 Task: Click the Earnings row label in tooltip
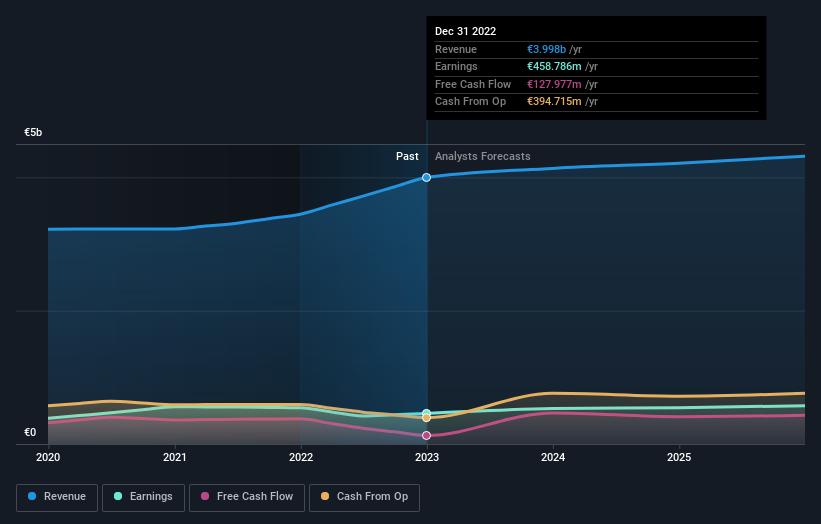[x=456, y=66]
